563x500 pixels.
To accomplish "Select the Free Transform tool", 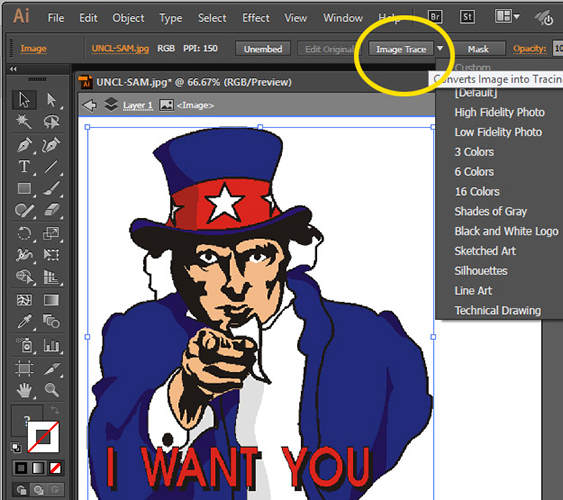I will pos(51,255).
